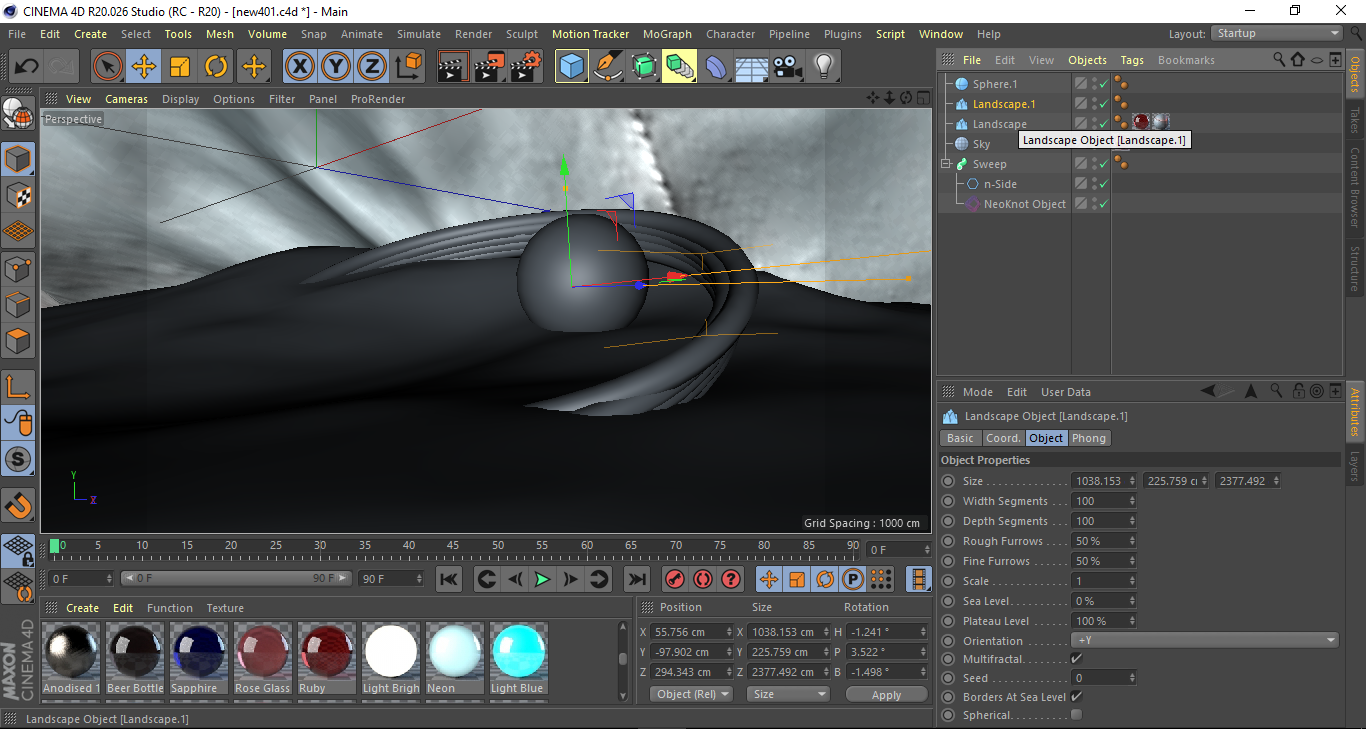Viewport: 1366px width, 729px height.
Task: Click the Make Editable icon
Action: tap(19, 114)
